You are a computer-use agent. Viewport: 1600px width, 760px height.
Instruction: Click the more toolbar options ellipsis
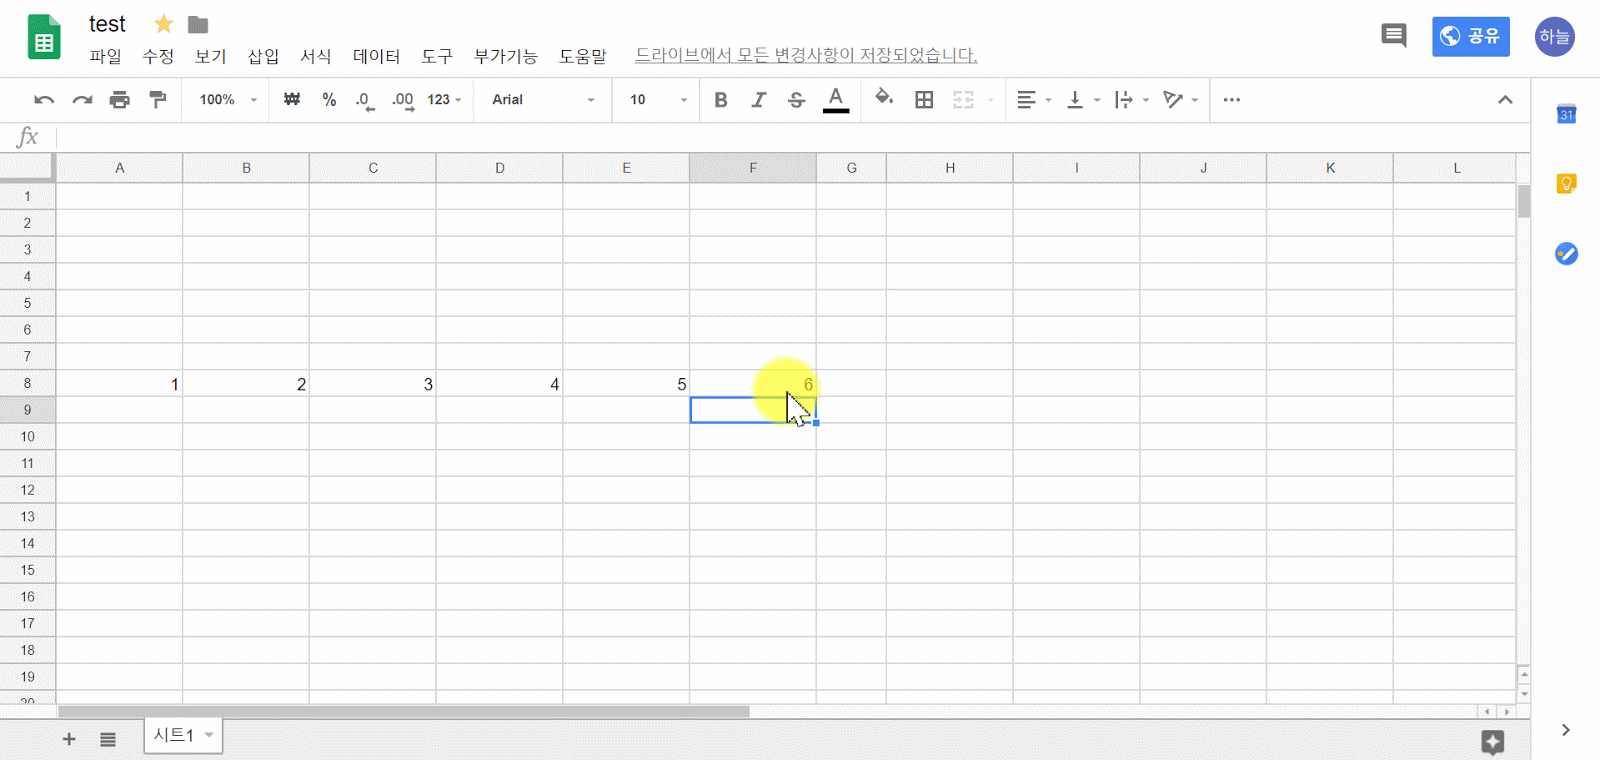tap(1232, 100)
